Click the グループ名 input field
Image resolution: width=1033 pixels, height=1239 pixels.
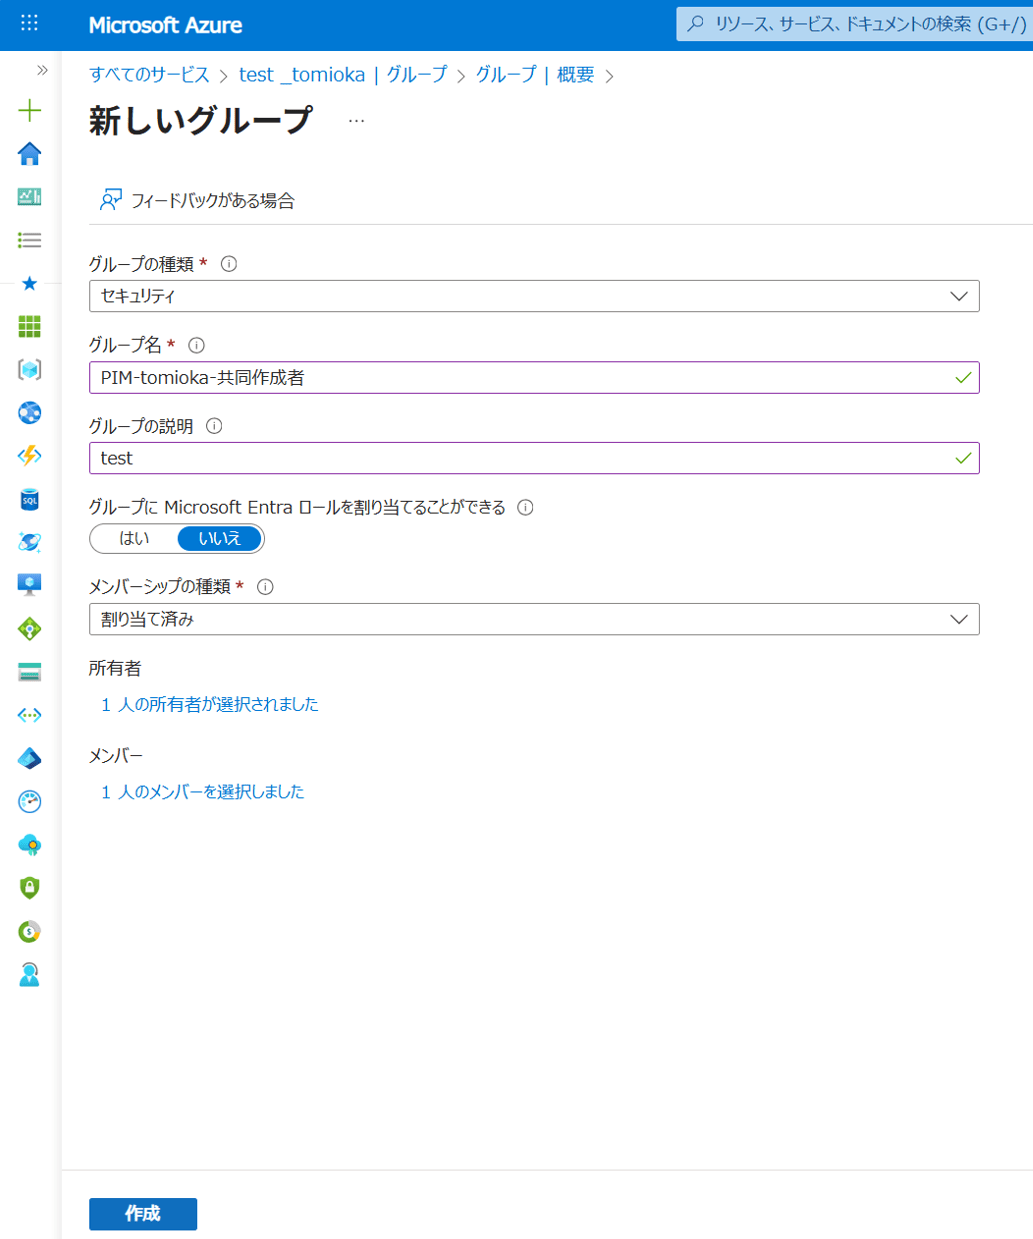[x=520, y=378]
